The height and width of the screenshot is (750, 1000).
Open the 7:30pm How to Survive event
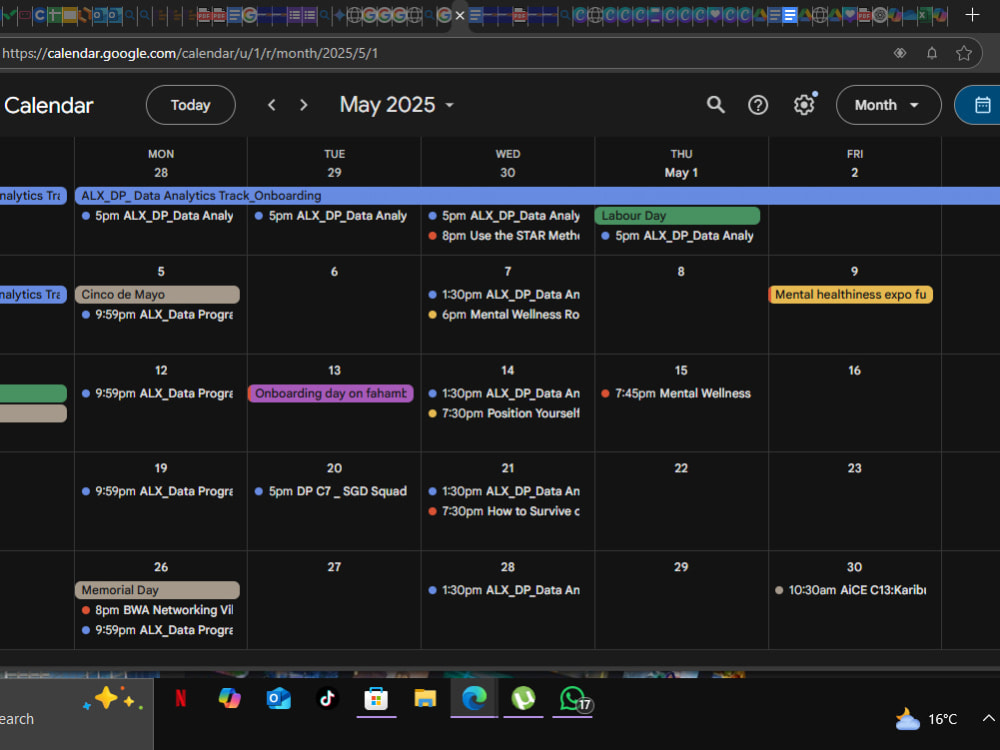[504, 511]
